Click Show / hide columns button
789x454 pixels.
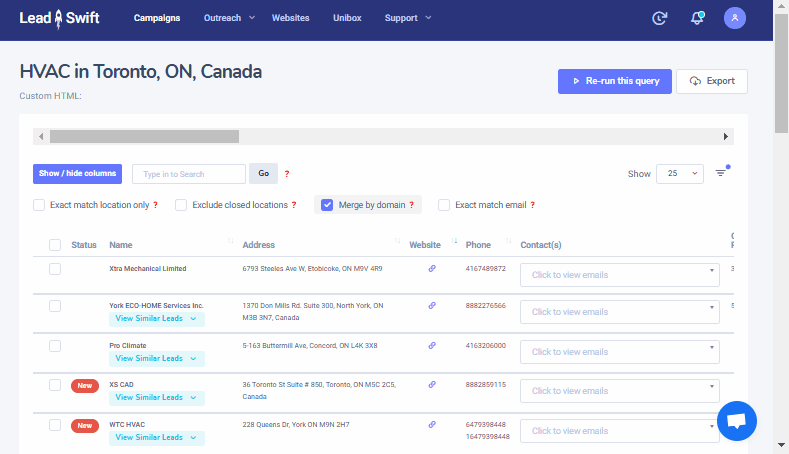point(77,174)
